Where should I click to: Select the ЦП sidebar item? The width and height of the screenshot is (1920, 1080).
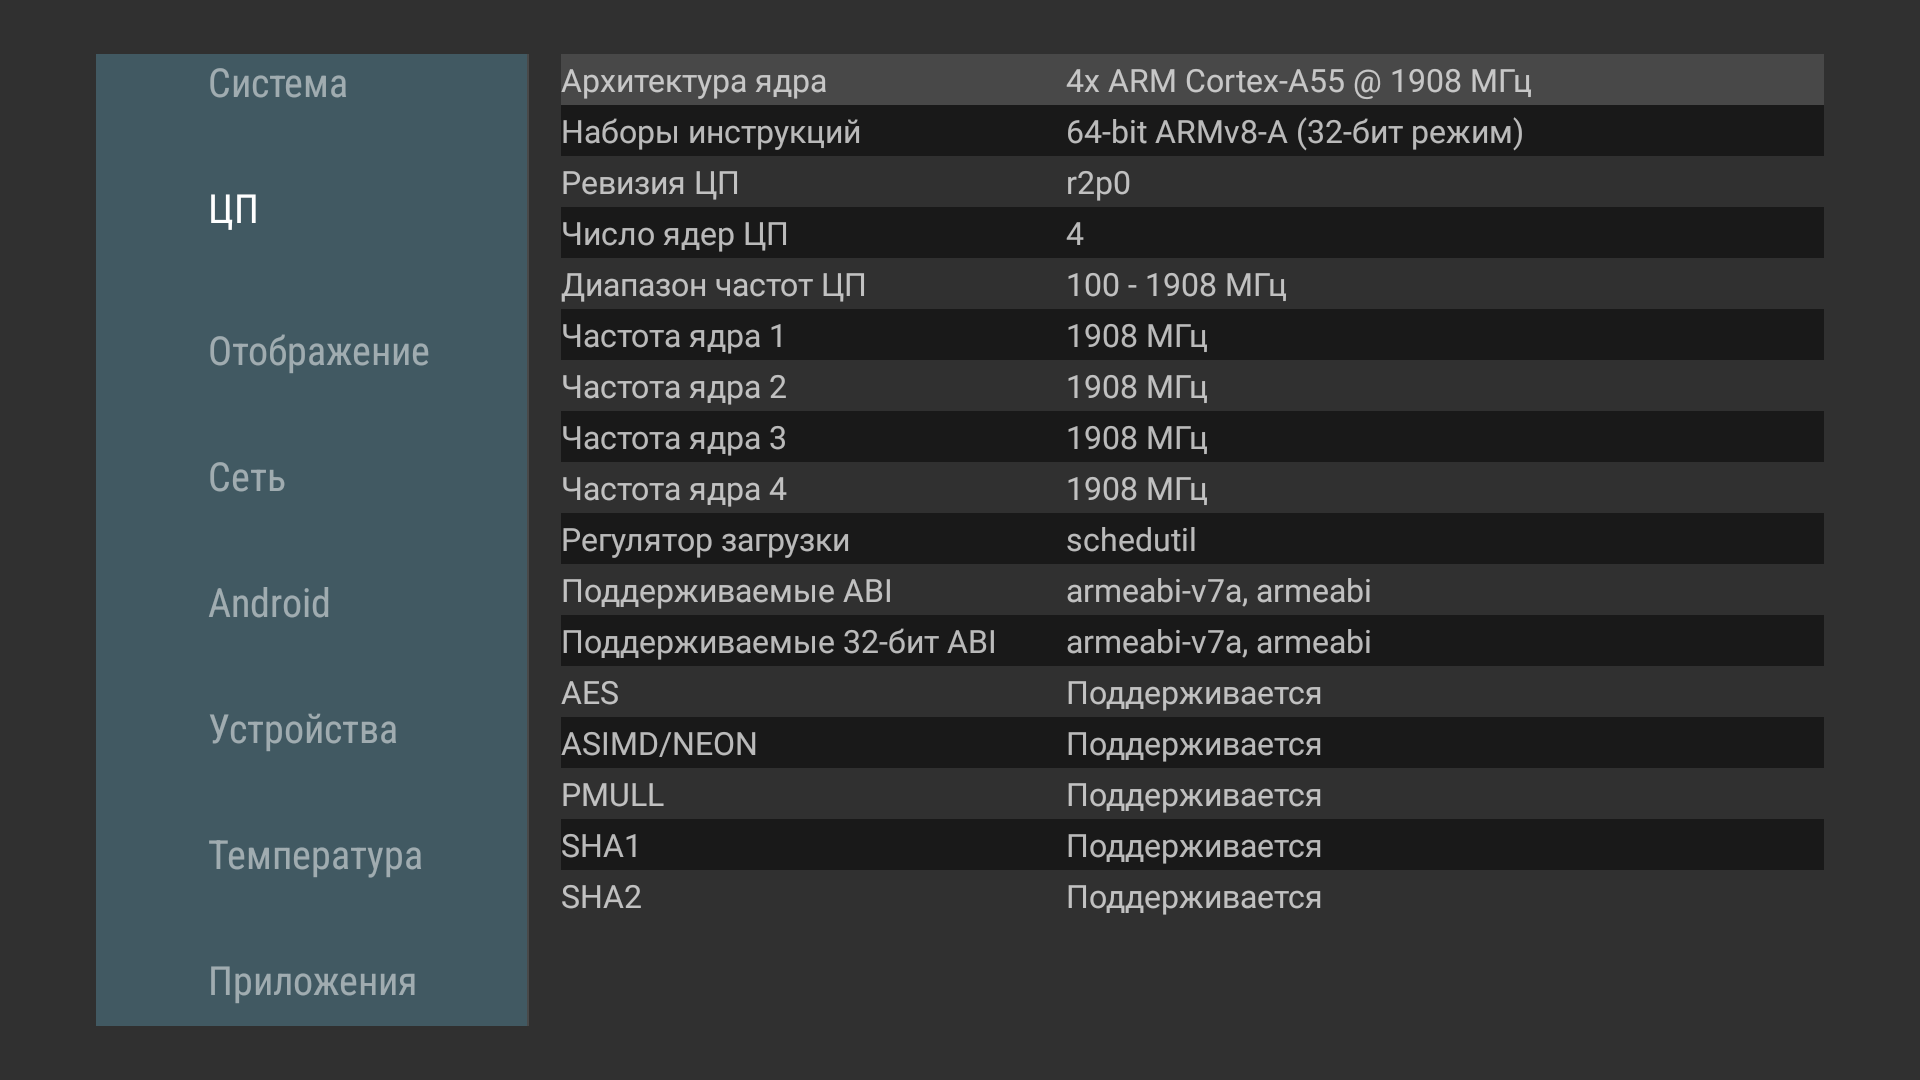point(234,209)
